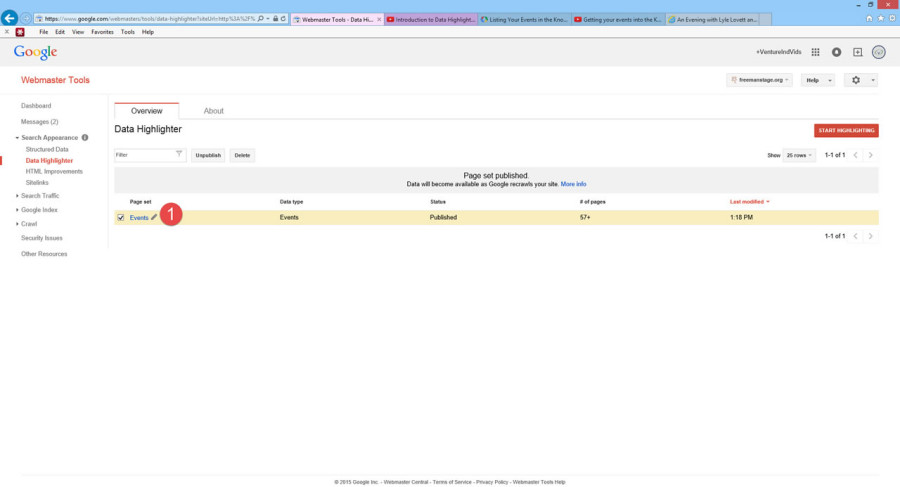Viewport: 900px width, 487px height.
Task: Click next page arrow below table
Action: tap(871, 236)
